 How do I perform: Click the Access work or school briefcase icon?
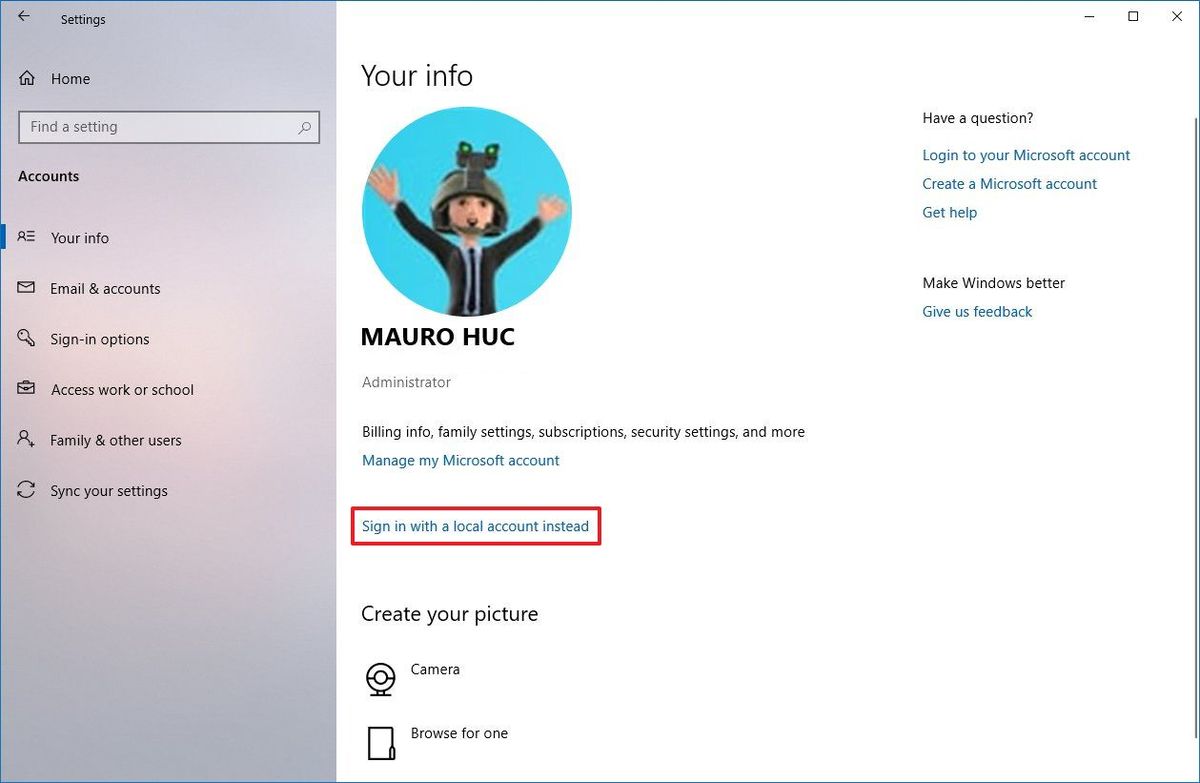tap(25, 390)
